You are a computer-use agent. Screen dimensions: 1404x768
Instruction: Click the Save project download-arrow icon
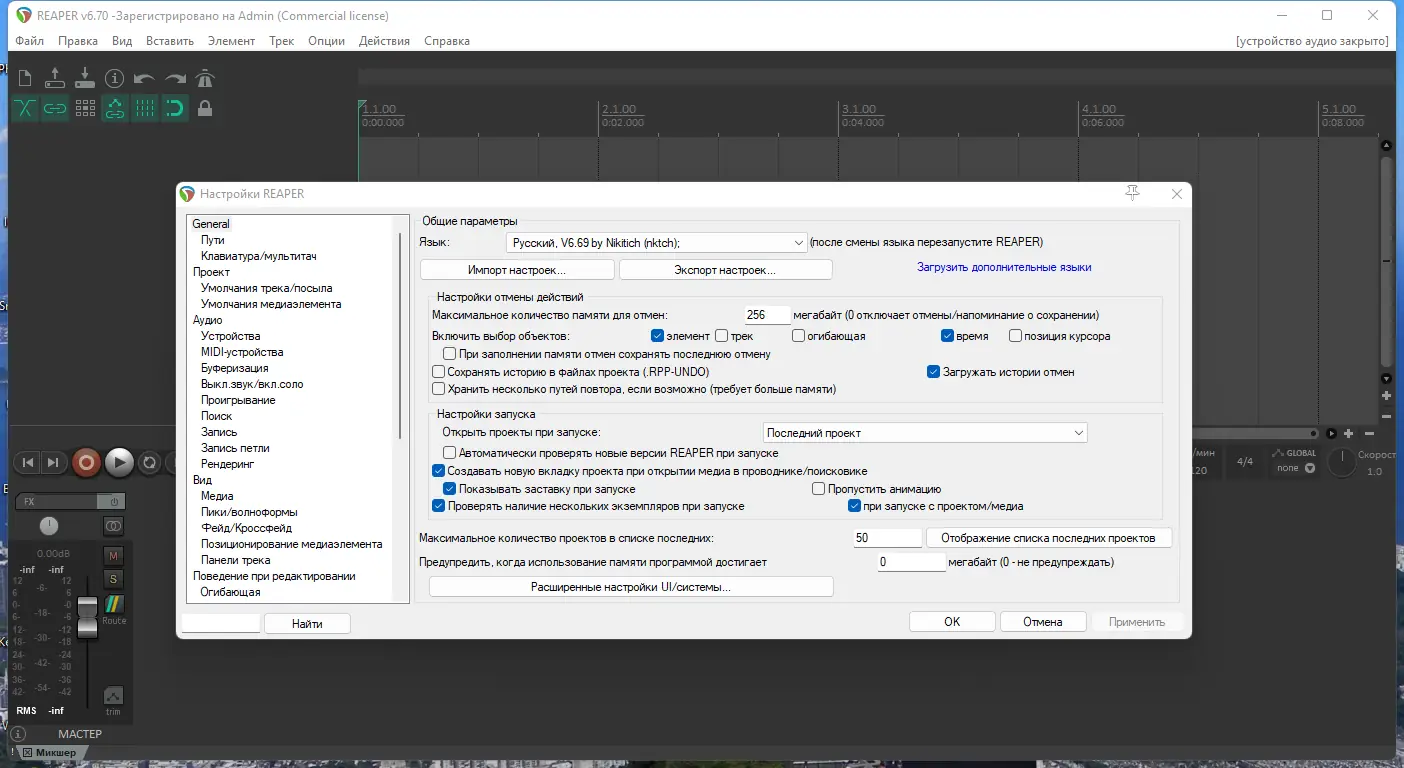[85, 78]
